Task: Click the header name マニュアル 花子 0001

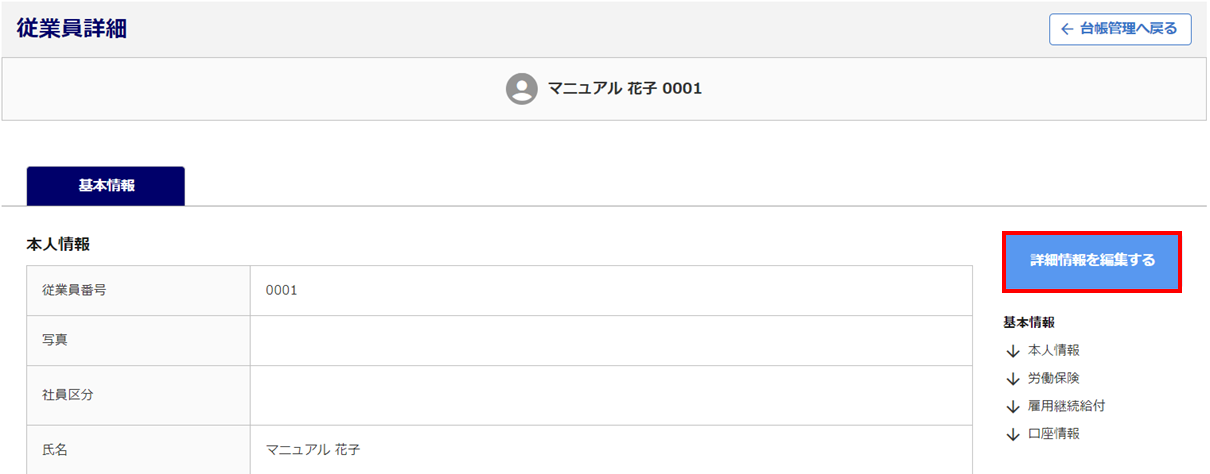Action: click(625, 89)
